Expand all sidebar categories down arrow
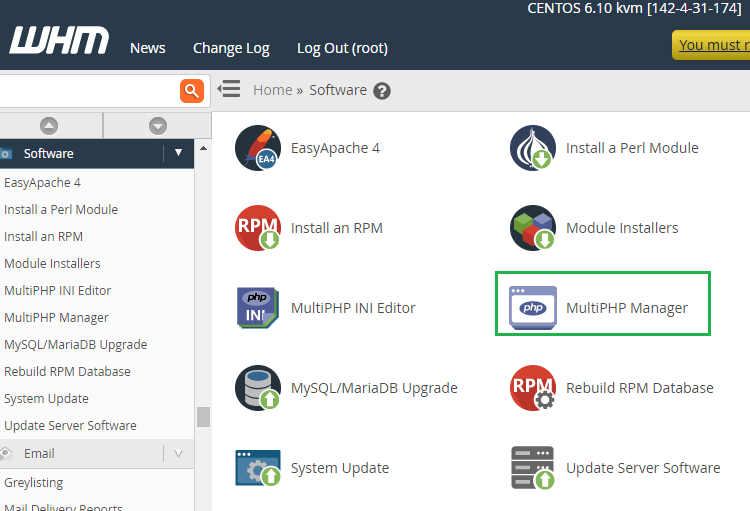Viewport: 750px width, 511px height. (158, 126)
